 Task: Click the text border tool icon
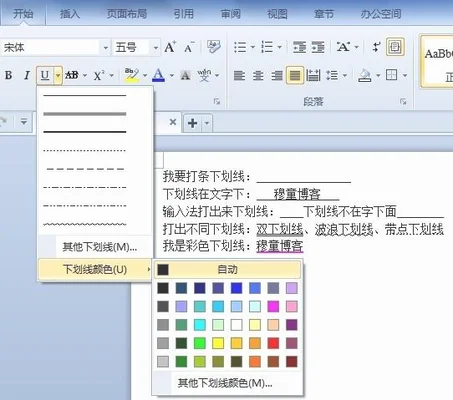coord(395,47)
